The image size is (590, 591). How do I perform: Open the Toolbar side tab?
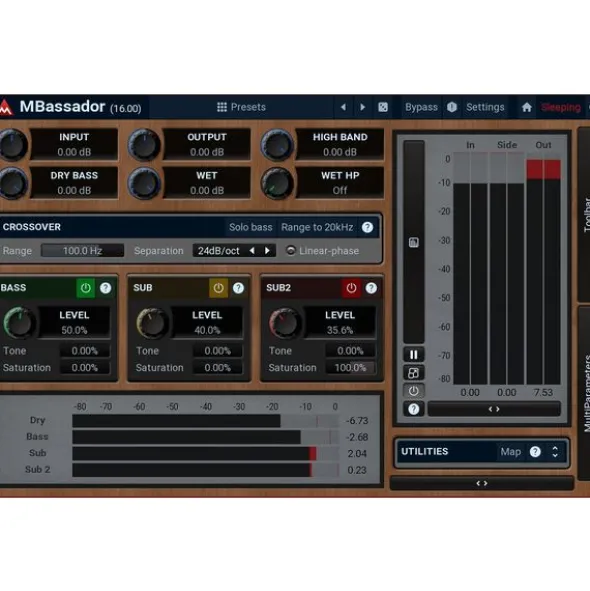585,215
